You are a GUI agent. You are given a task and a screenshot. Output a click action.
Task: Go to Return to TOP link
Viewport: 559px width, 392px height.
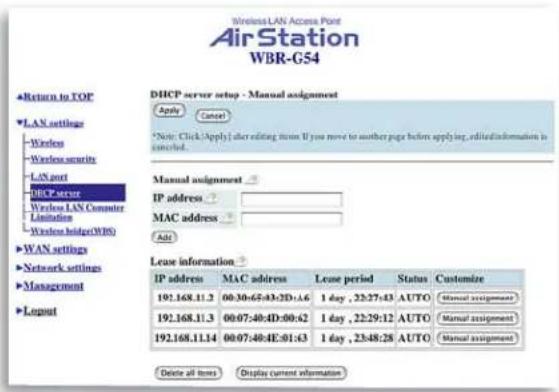click(x=56, y=97)
